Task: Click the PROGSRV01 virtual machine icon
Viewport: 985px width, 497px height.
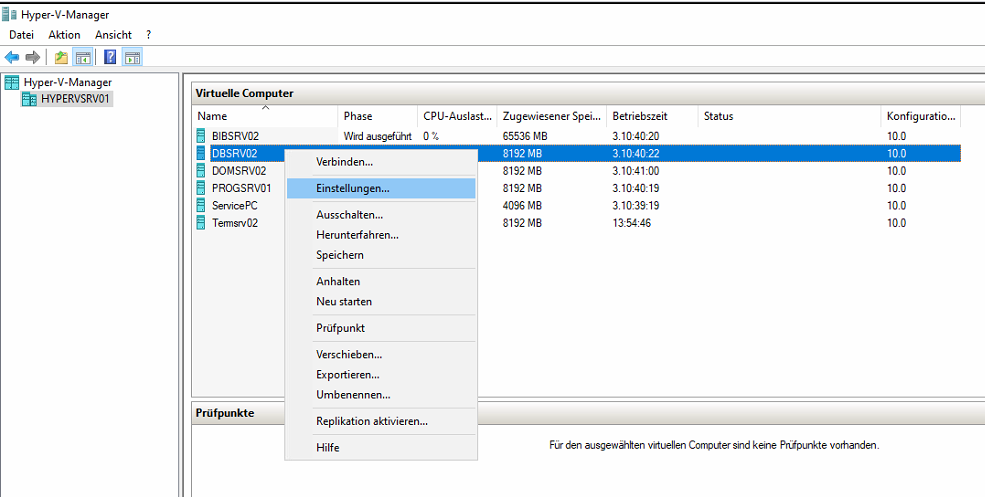Action: [201, 188]
